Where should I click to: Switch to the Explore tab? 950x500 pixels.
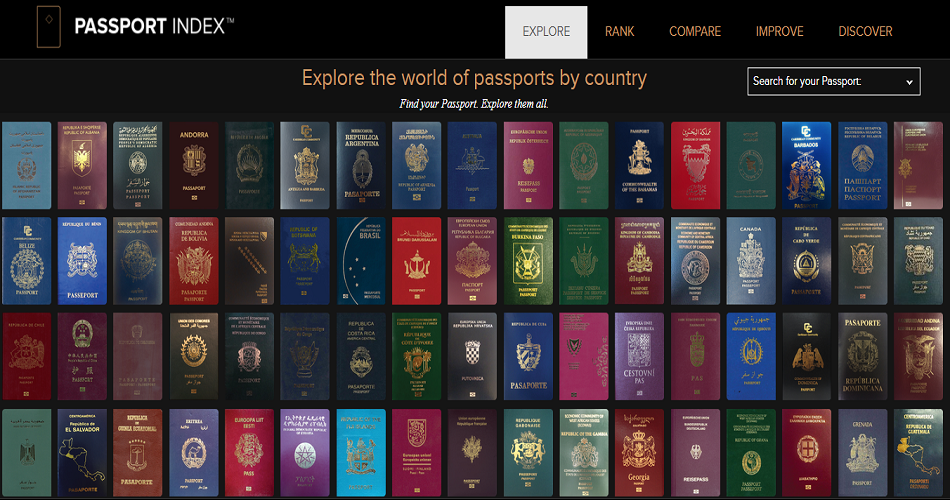[546, 32]
